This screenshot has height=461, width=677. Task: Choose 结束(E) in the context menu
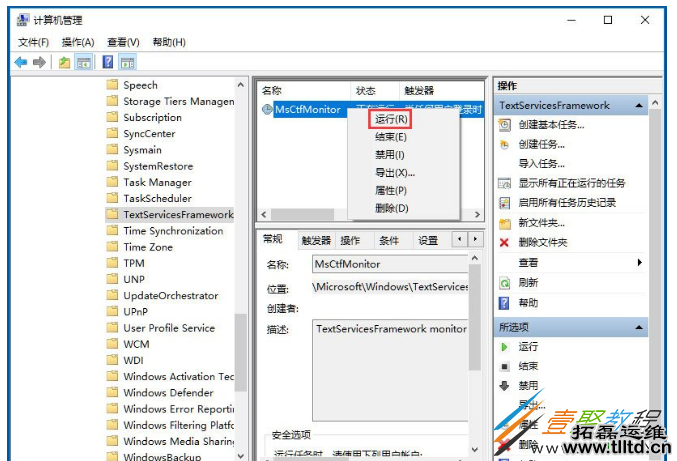pos(391,137)
